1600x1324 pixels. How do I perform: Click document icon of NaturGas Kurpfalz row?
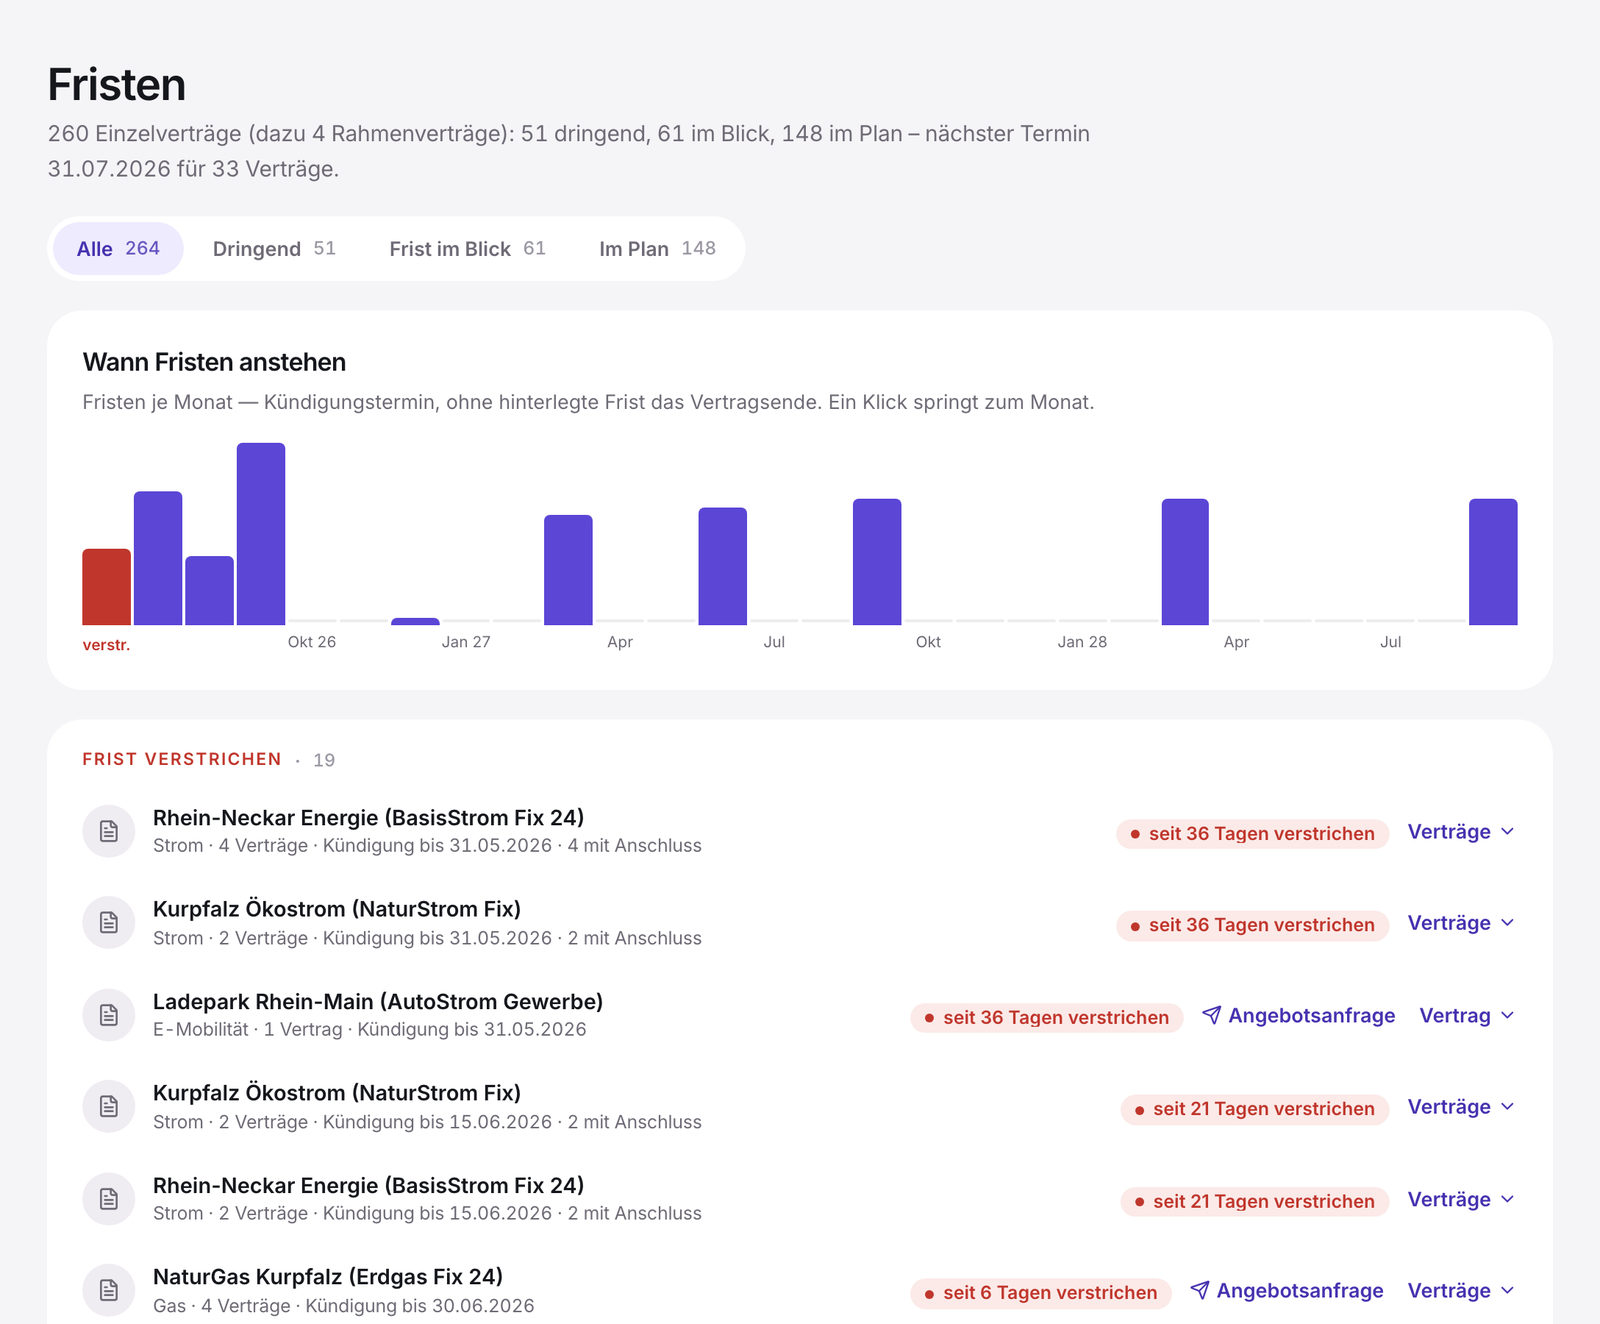click(x=108, y=1290)
